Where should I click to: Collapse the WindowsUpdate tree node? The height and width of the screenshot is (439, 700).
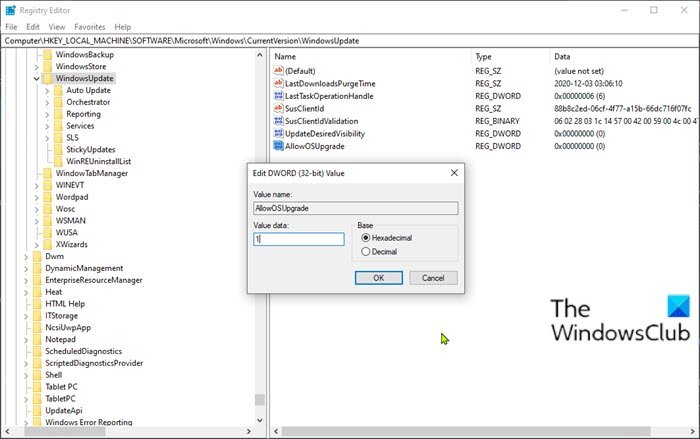coord(37,79)
